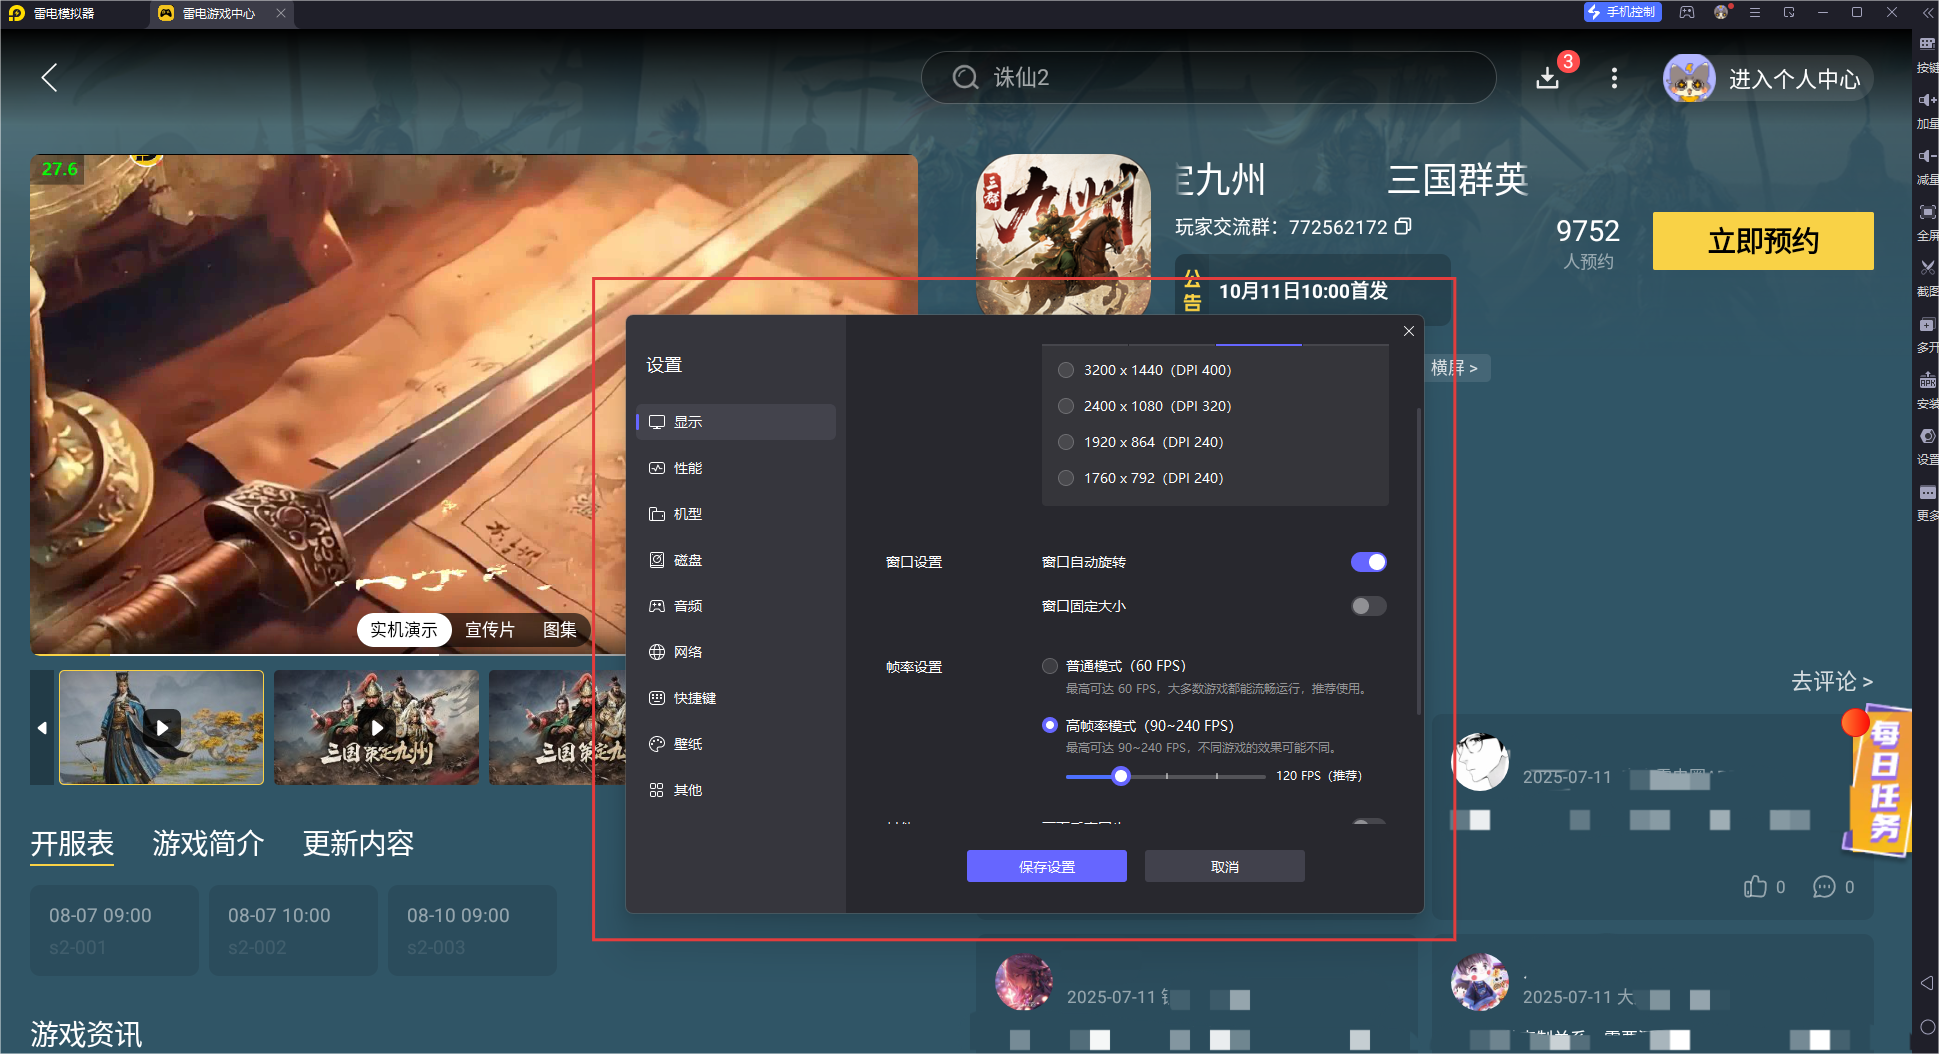
Task: Open 网络 settings section
Action: [x=736, y=652]
